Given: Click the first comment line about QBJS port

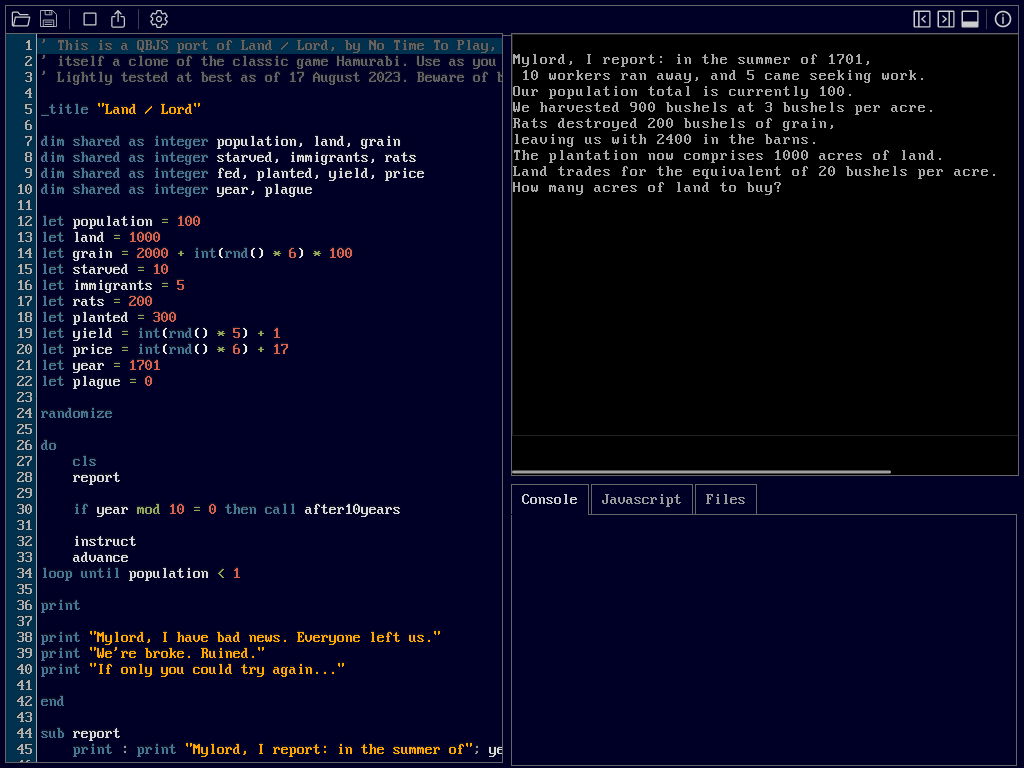Looking at the screenshot, I should coord(269,45).
